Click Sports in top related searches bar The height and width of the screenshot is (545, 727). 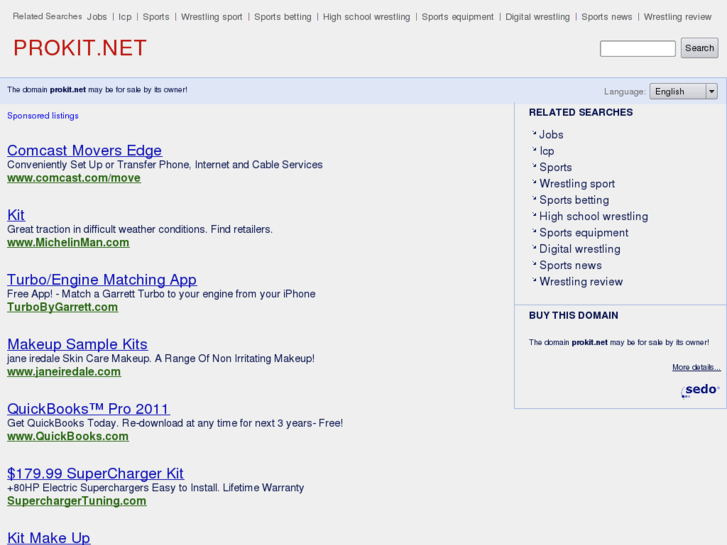[x=156, y=17]
